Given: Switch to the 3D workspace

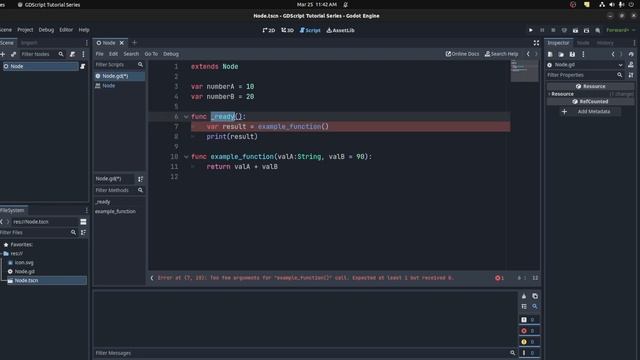Looking at the screenshot, I should pos(287,30).
